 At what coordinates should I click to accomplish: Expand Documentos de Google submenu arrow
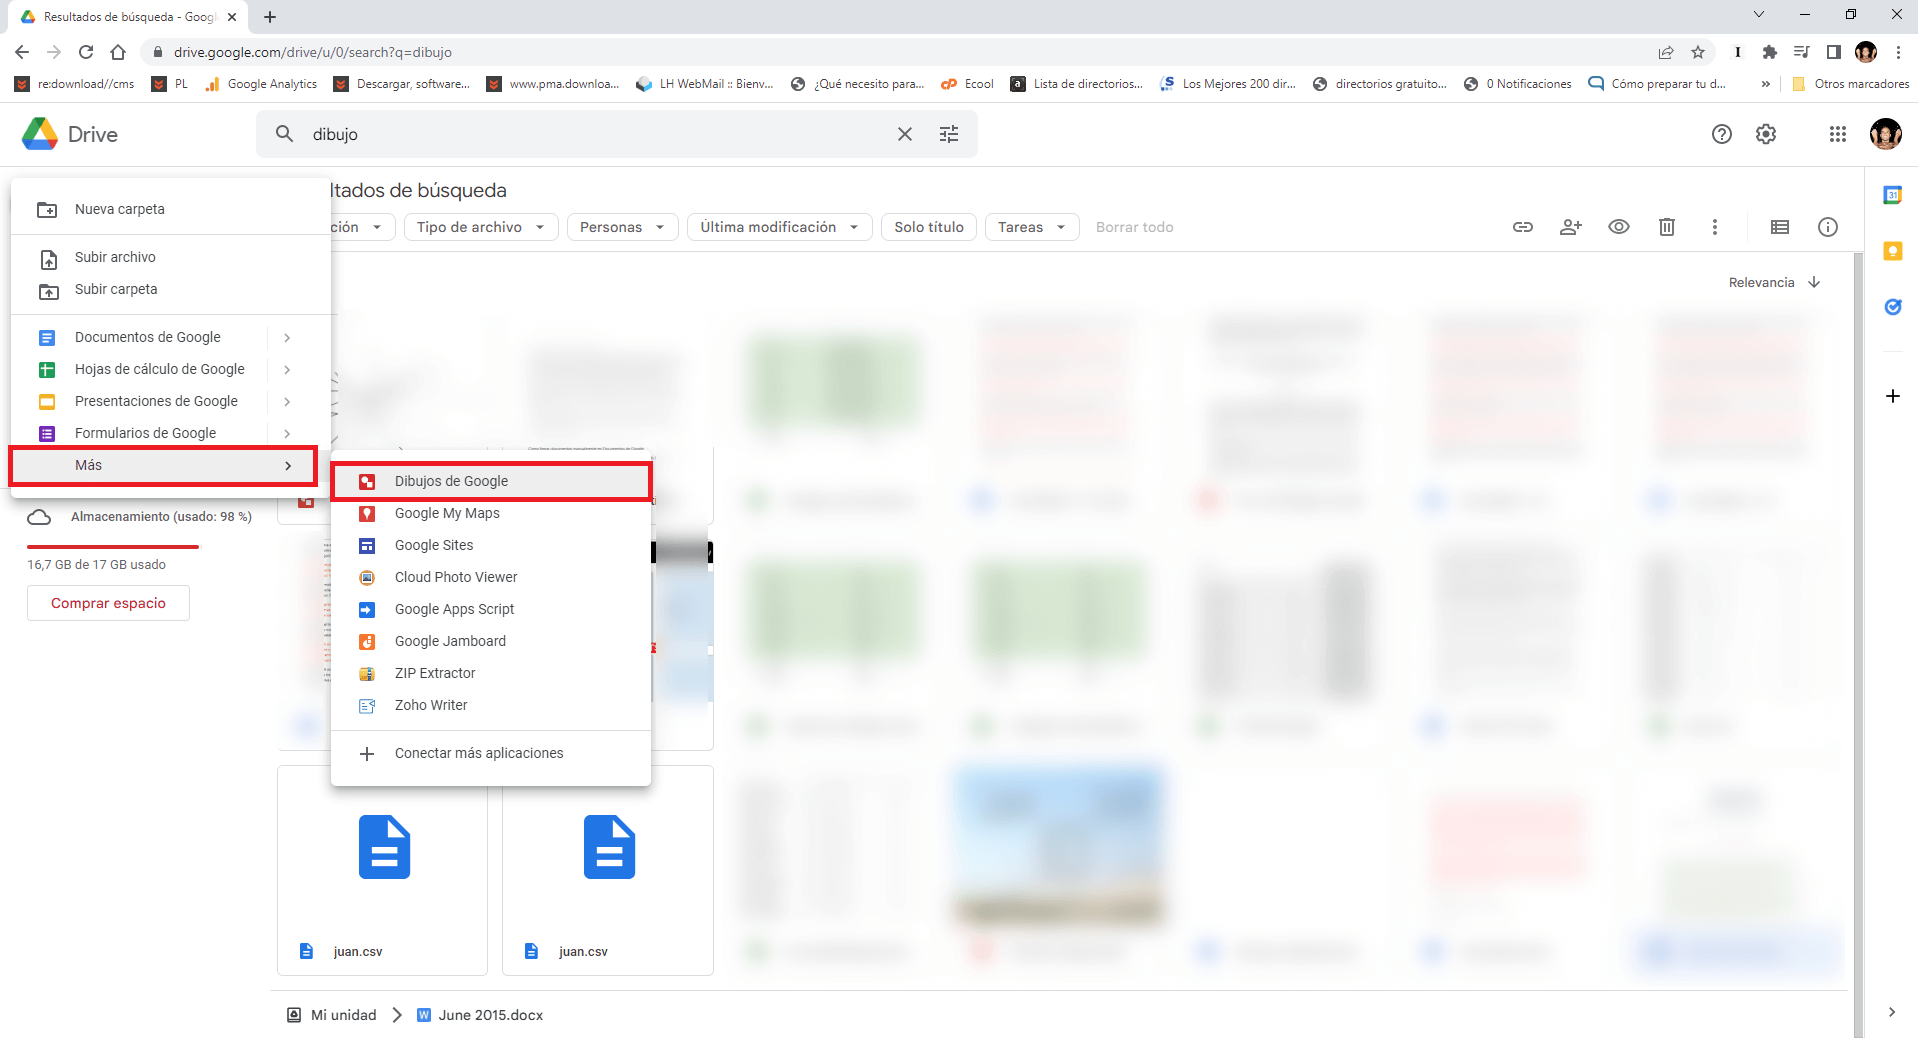coord(287,338)
